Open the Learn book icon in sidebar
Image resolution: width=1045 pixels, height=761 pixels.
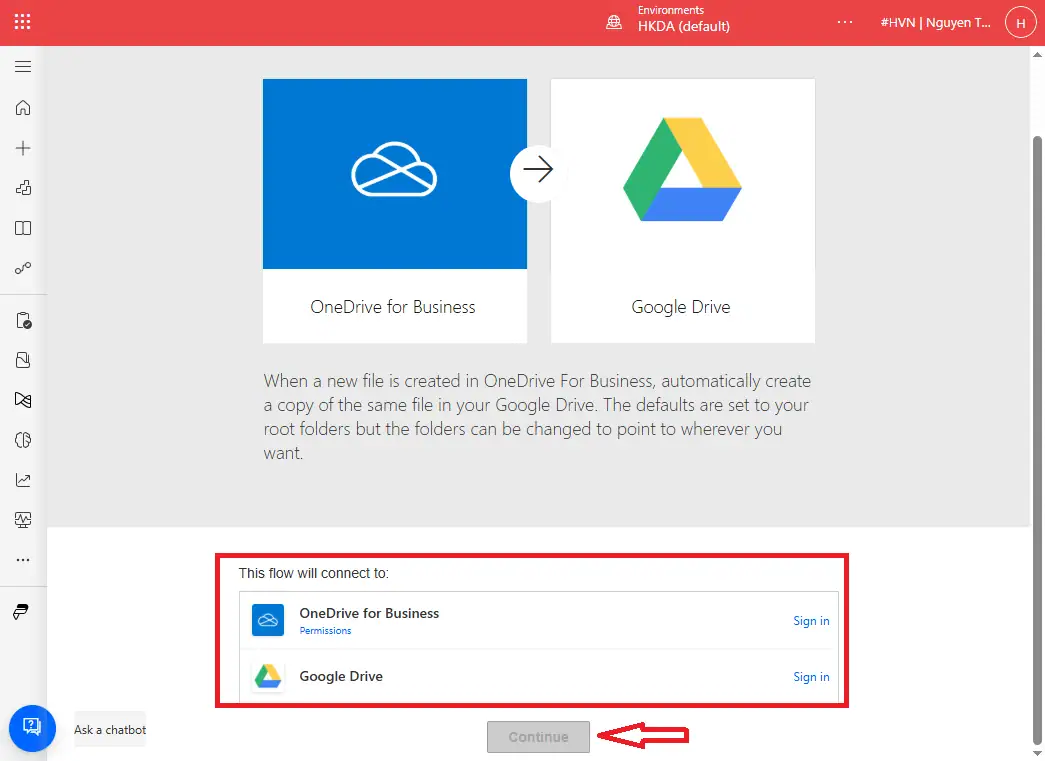pos(23,228)
